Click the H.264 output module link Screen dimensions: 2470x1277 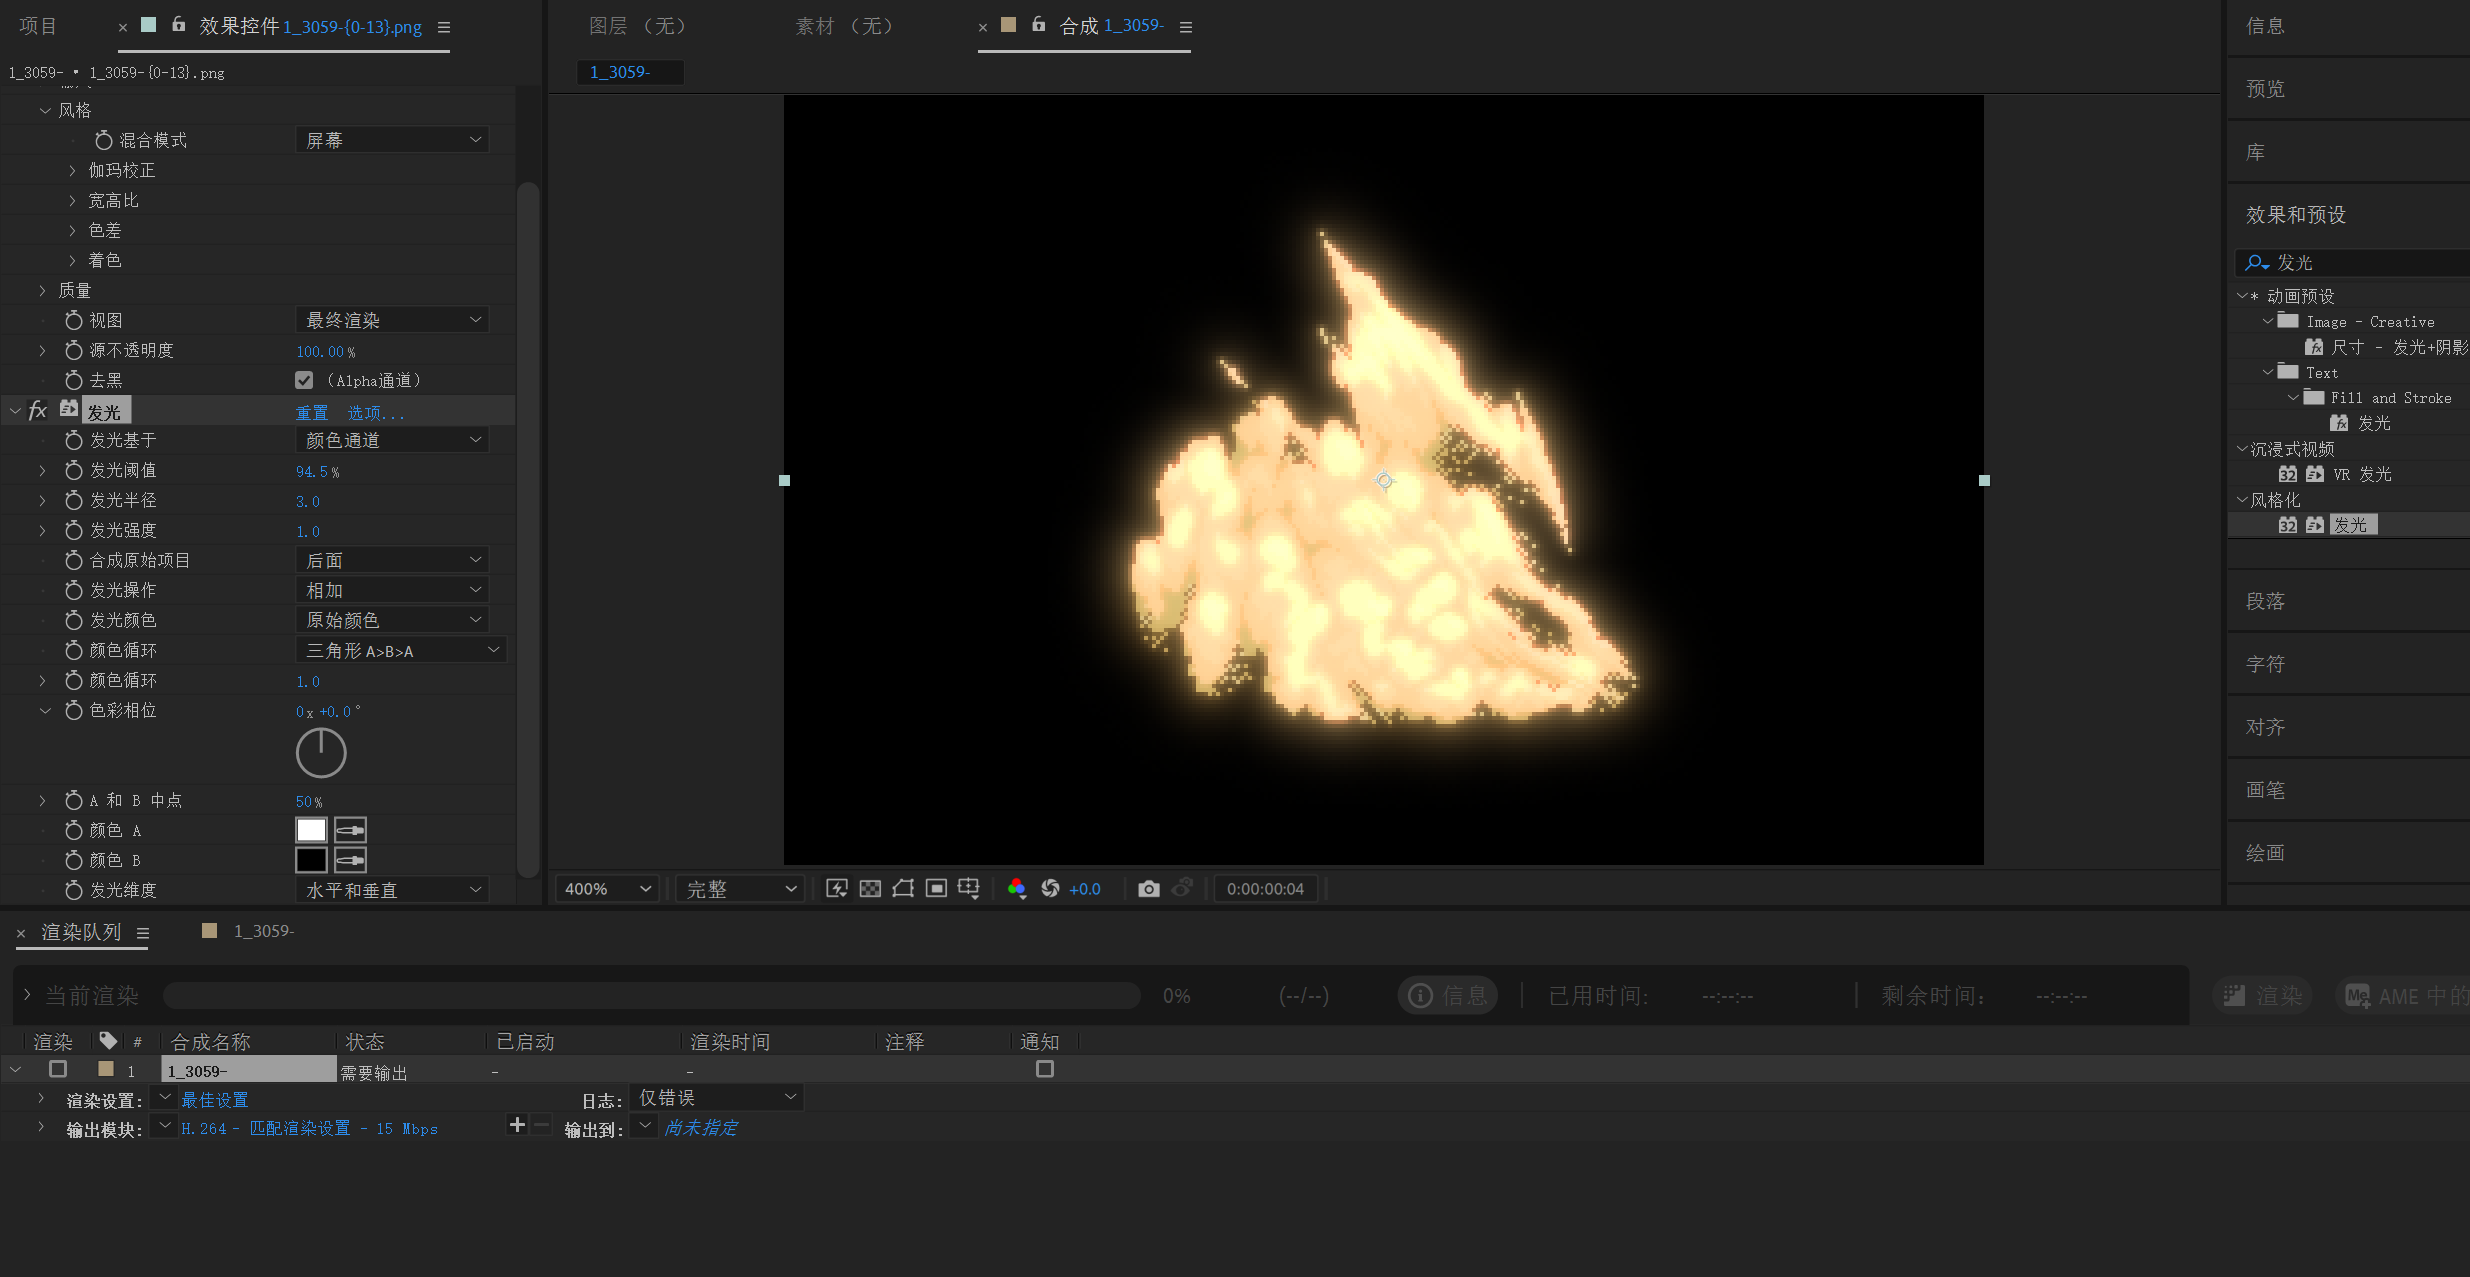(309, 1128)
